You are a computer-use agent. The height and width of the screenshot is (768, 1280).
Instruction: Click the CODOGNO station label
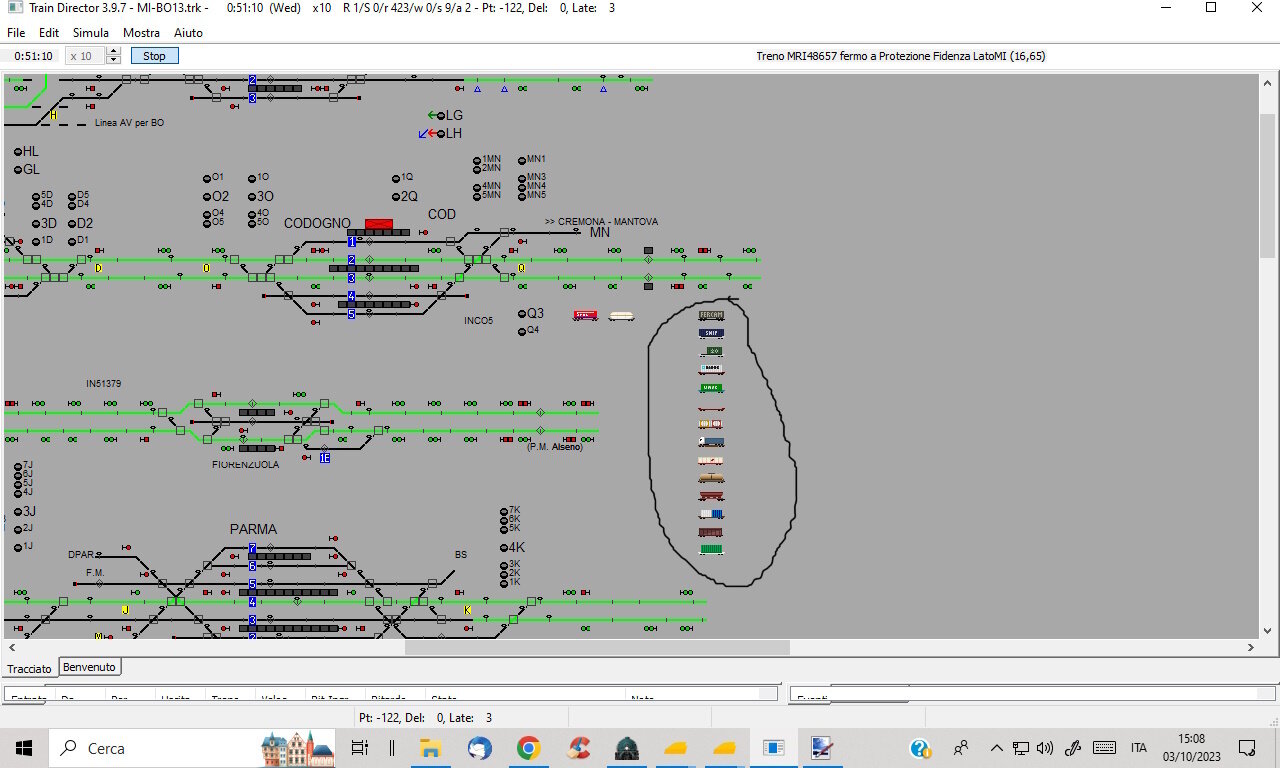point(317,224)
